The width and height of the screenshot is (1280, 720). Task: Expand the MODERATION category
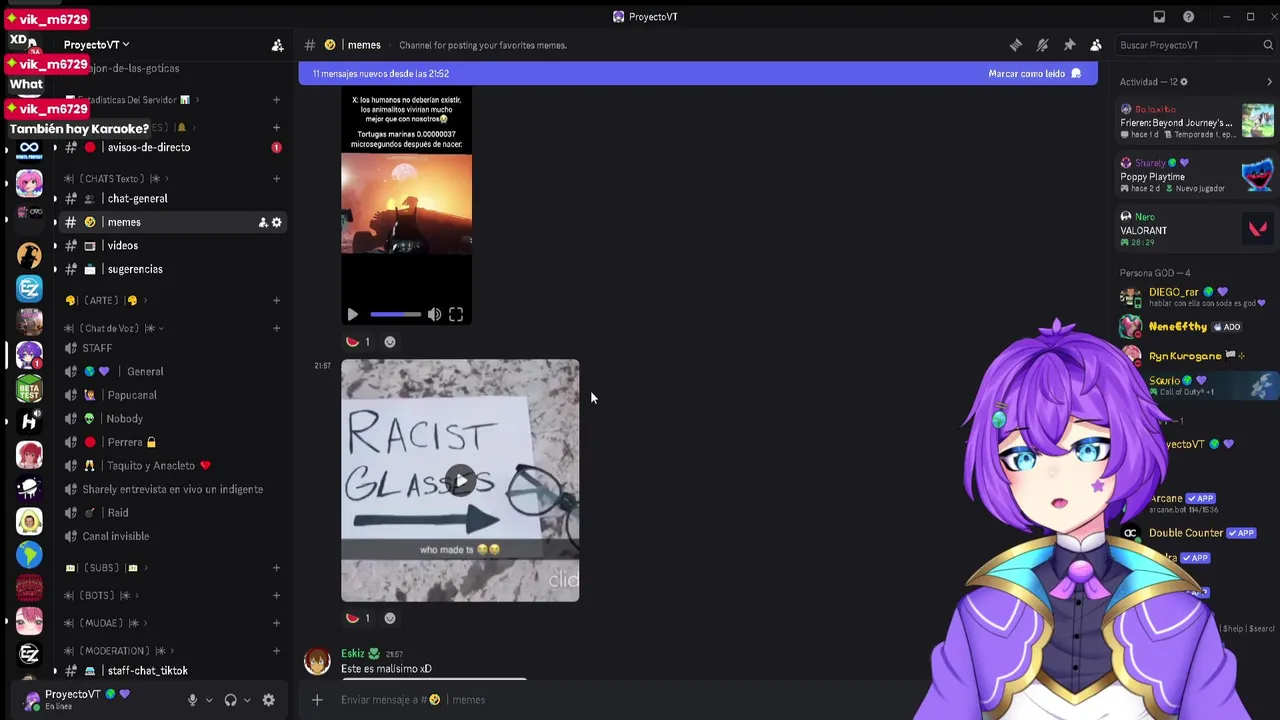point(119,651)
